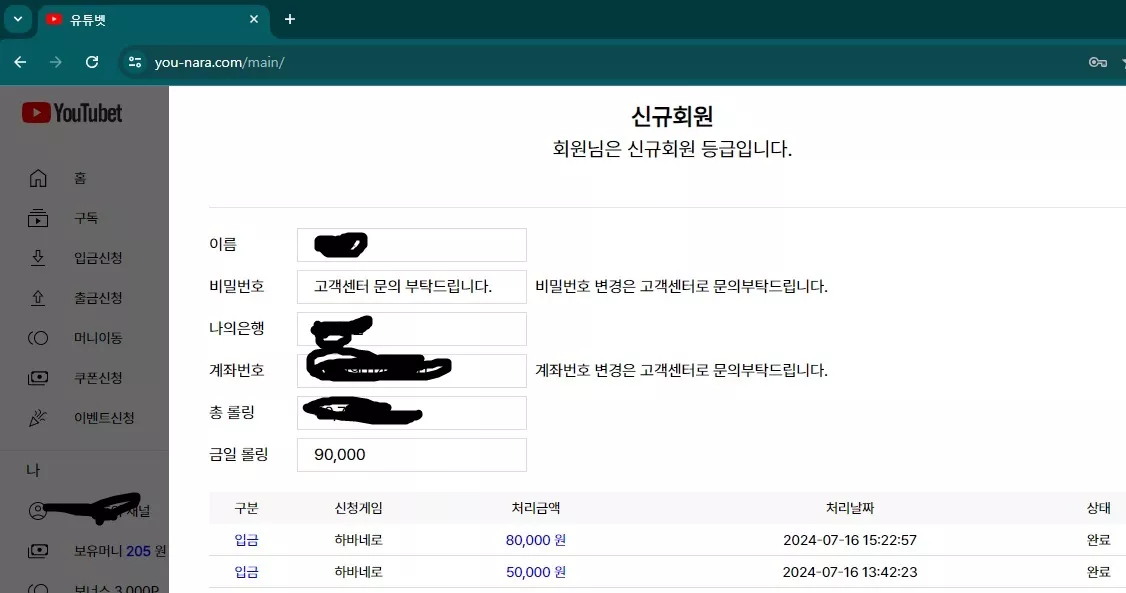Open 입금신청 deposit request icon
The width and height of the screenshot is (1126, 593).
[38, 258]
